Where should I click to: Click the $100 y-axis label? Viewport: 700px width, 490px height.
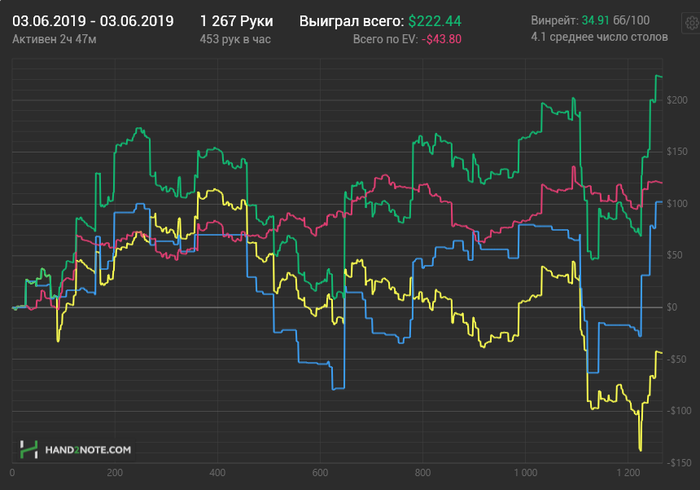coord(677,203)
